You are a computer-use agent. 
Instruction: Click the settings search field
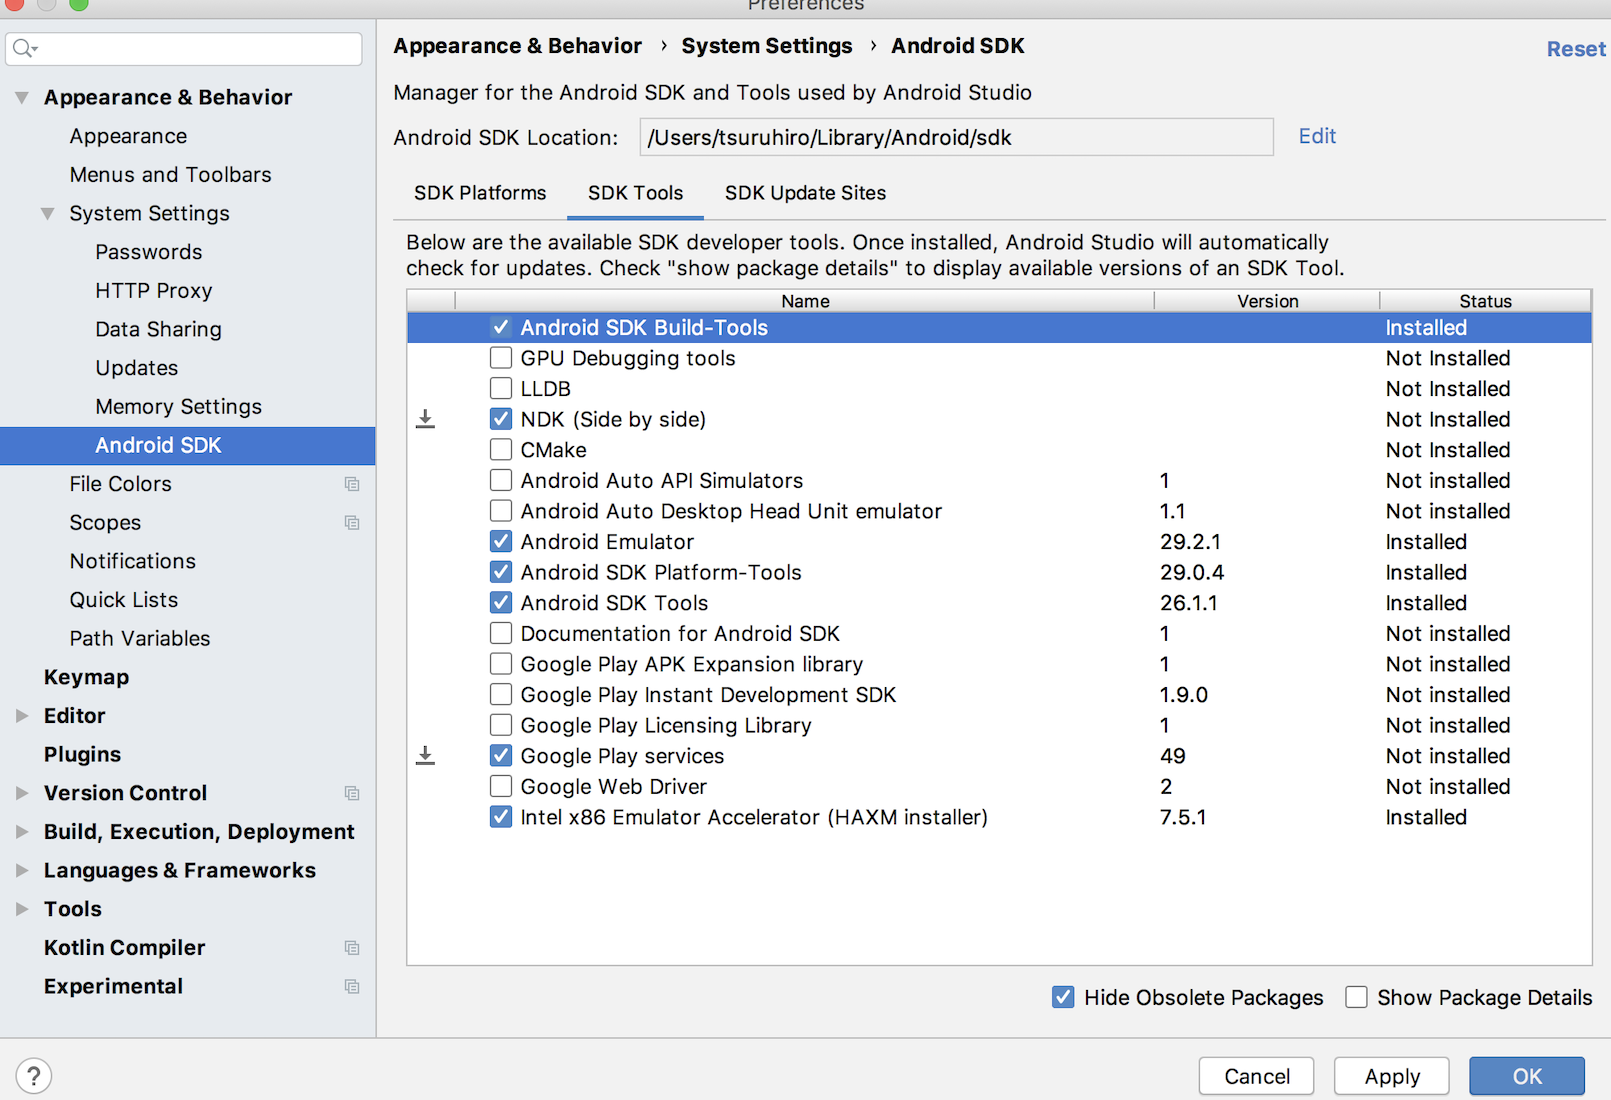pos(184,48)
